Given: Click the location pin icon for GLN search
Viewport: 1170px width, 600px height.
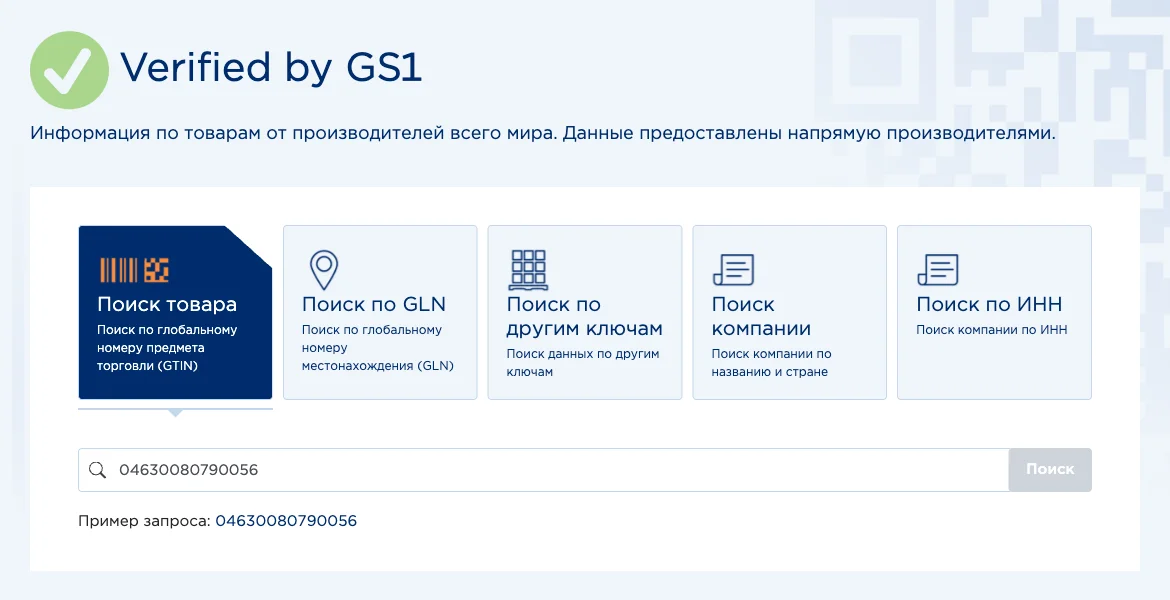Looking at the screenshot, I should tap(324, 270).
